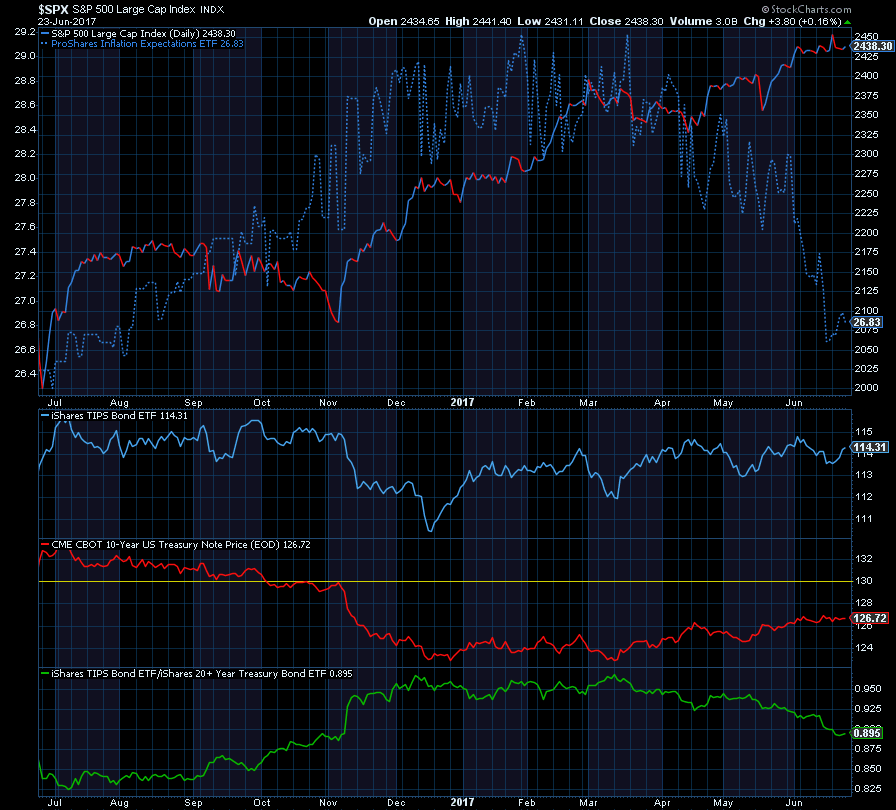Click the red 126.72 price tag

870,618
